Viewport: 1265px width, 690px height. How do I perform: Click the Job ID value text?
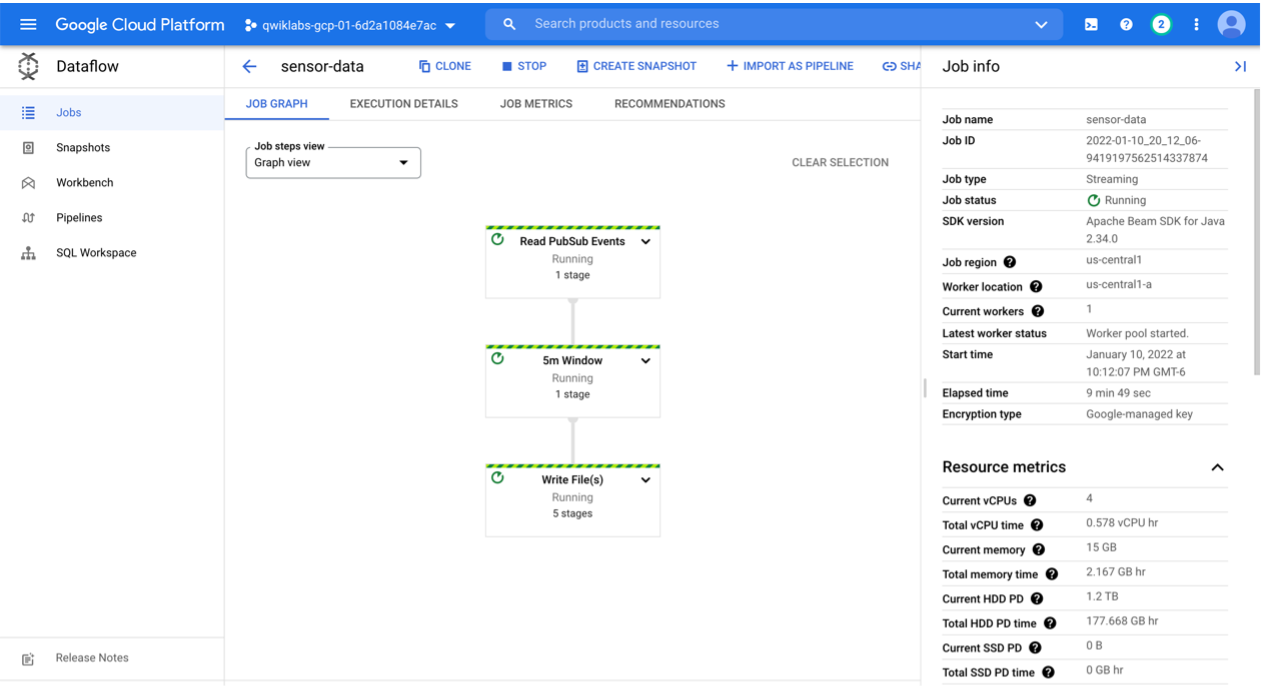pos(1148,149)
